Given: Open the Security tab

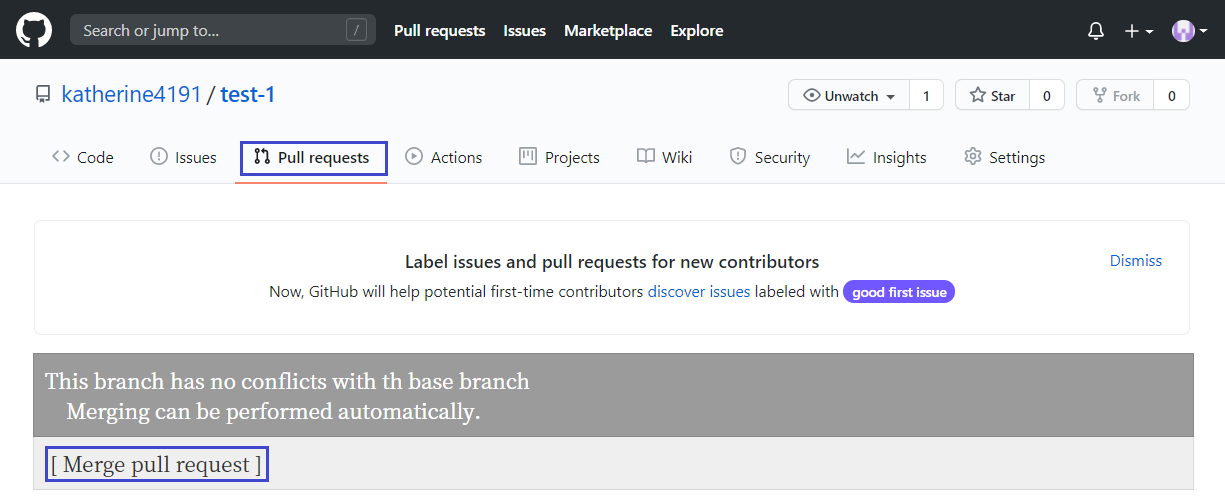Looking at the screenshot, I should pyautogui.click(x=770, y=157).
